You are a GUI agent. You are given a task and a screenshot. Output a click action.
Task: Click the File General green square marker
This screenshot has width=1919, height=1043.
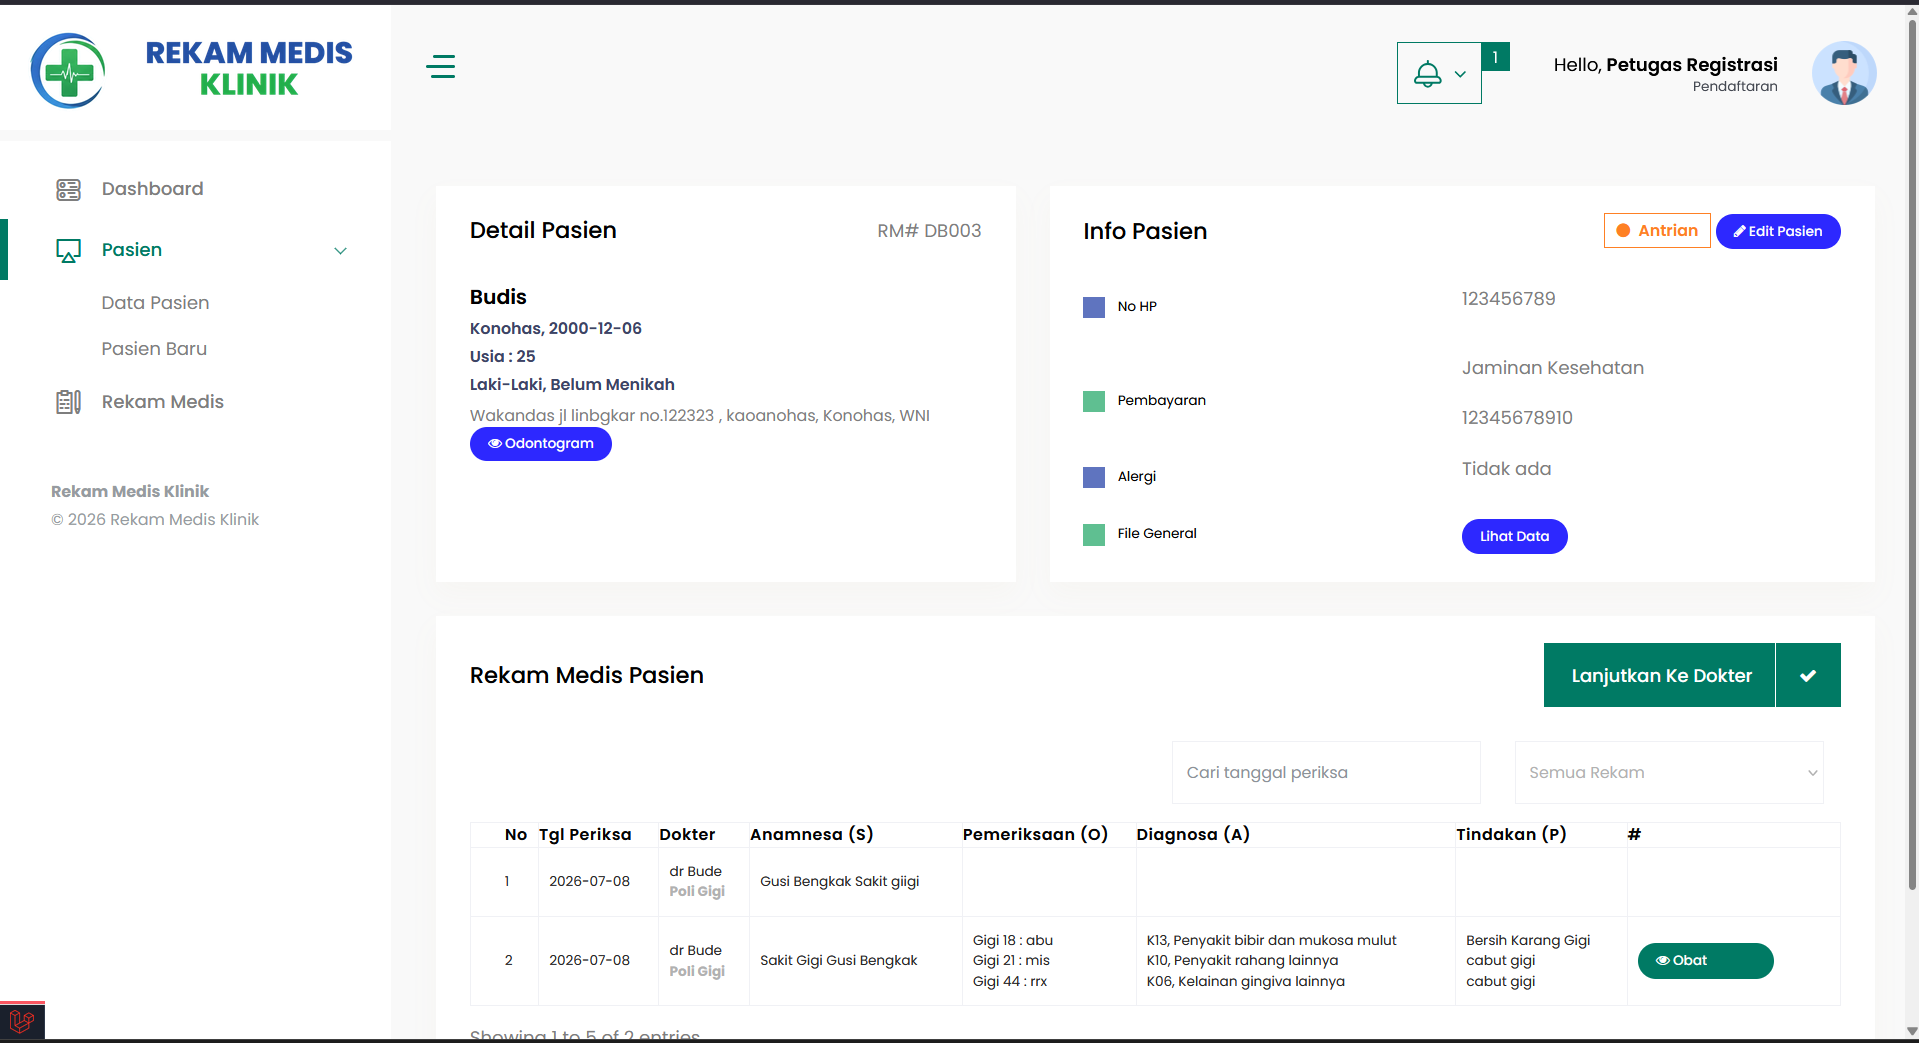[1094, 534]
